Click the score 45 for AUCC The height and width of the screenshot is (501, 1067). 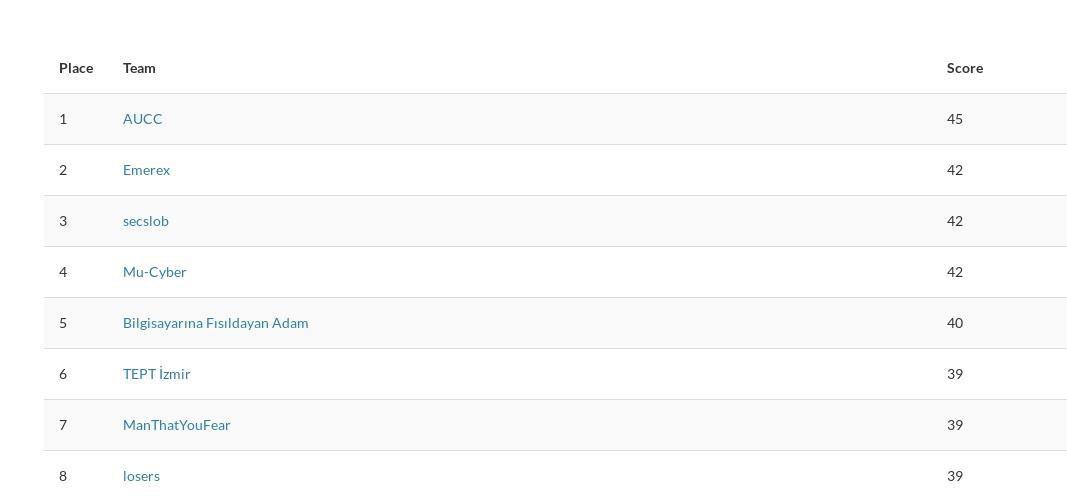click(955, 119)
